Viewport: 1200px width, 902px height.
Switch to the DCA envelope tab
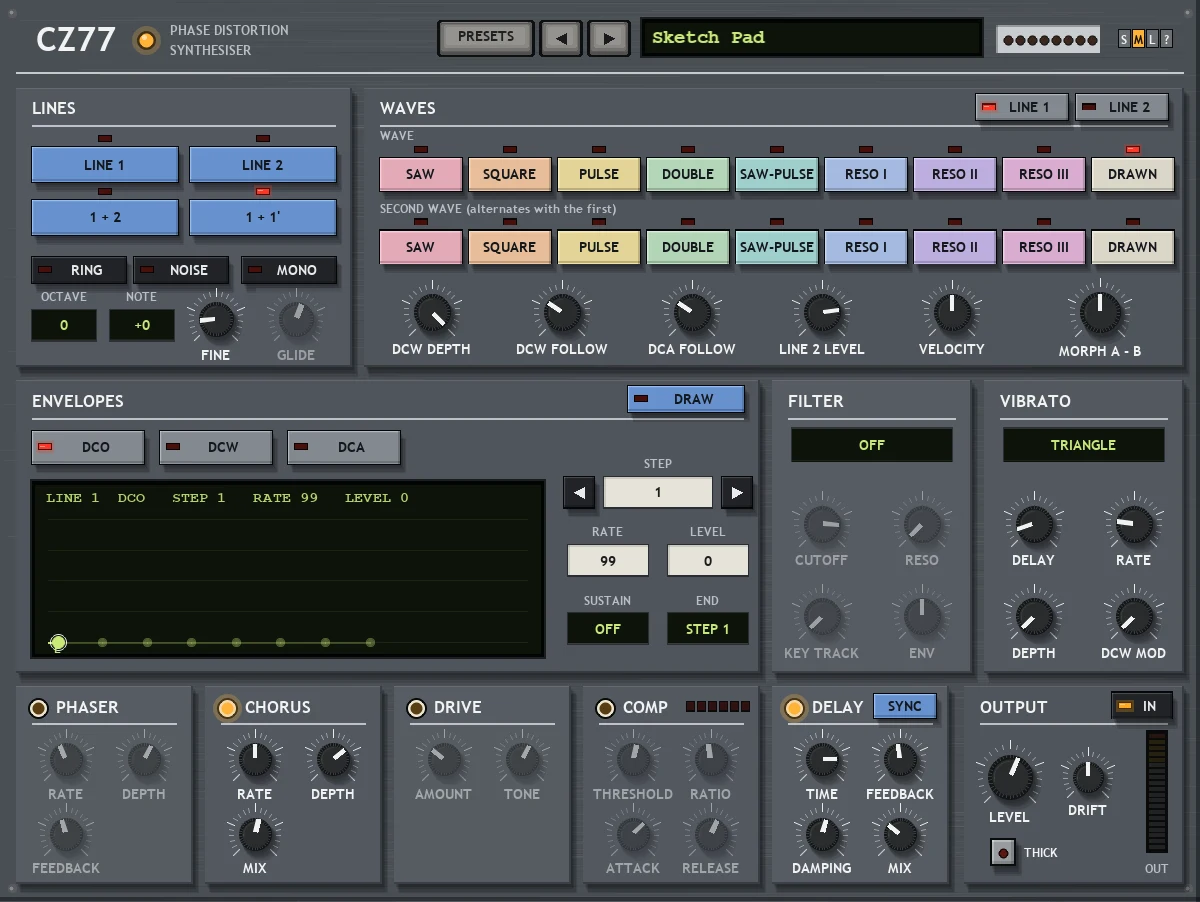pyautogui.click(x=344, y=447)
